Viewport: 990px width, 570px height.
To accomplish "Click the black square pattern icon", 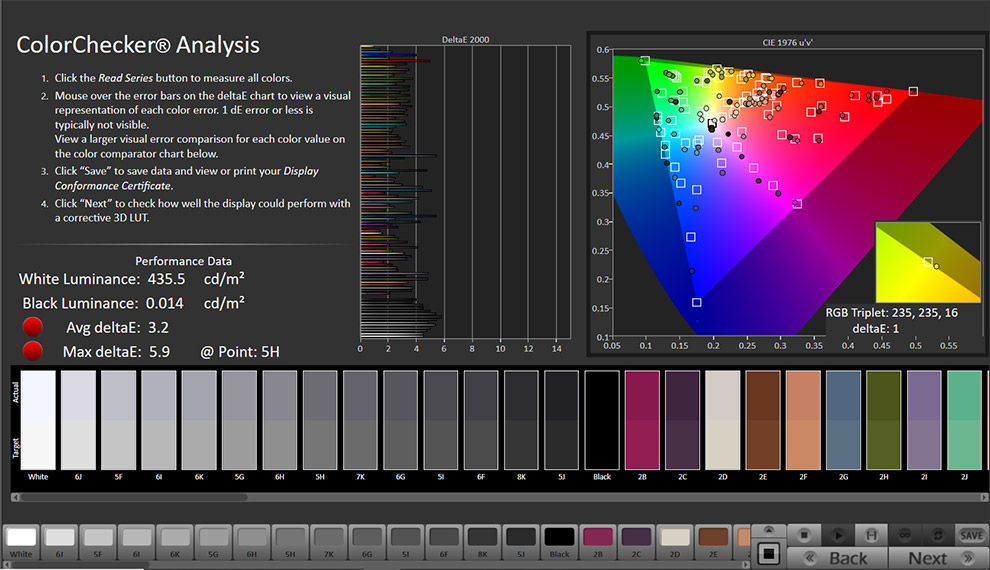I will (x=768, y=554).
